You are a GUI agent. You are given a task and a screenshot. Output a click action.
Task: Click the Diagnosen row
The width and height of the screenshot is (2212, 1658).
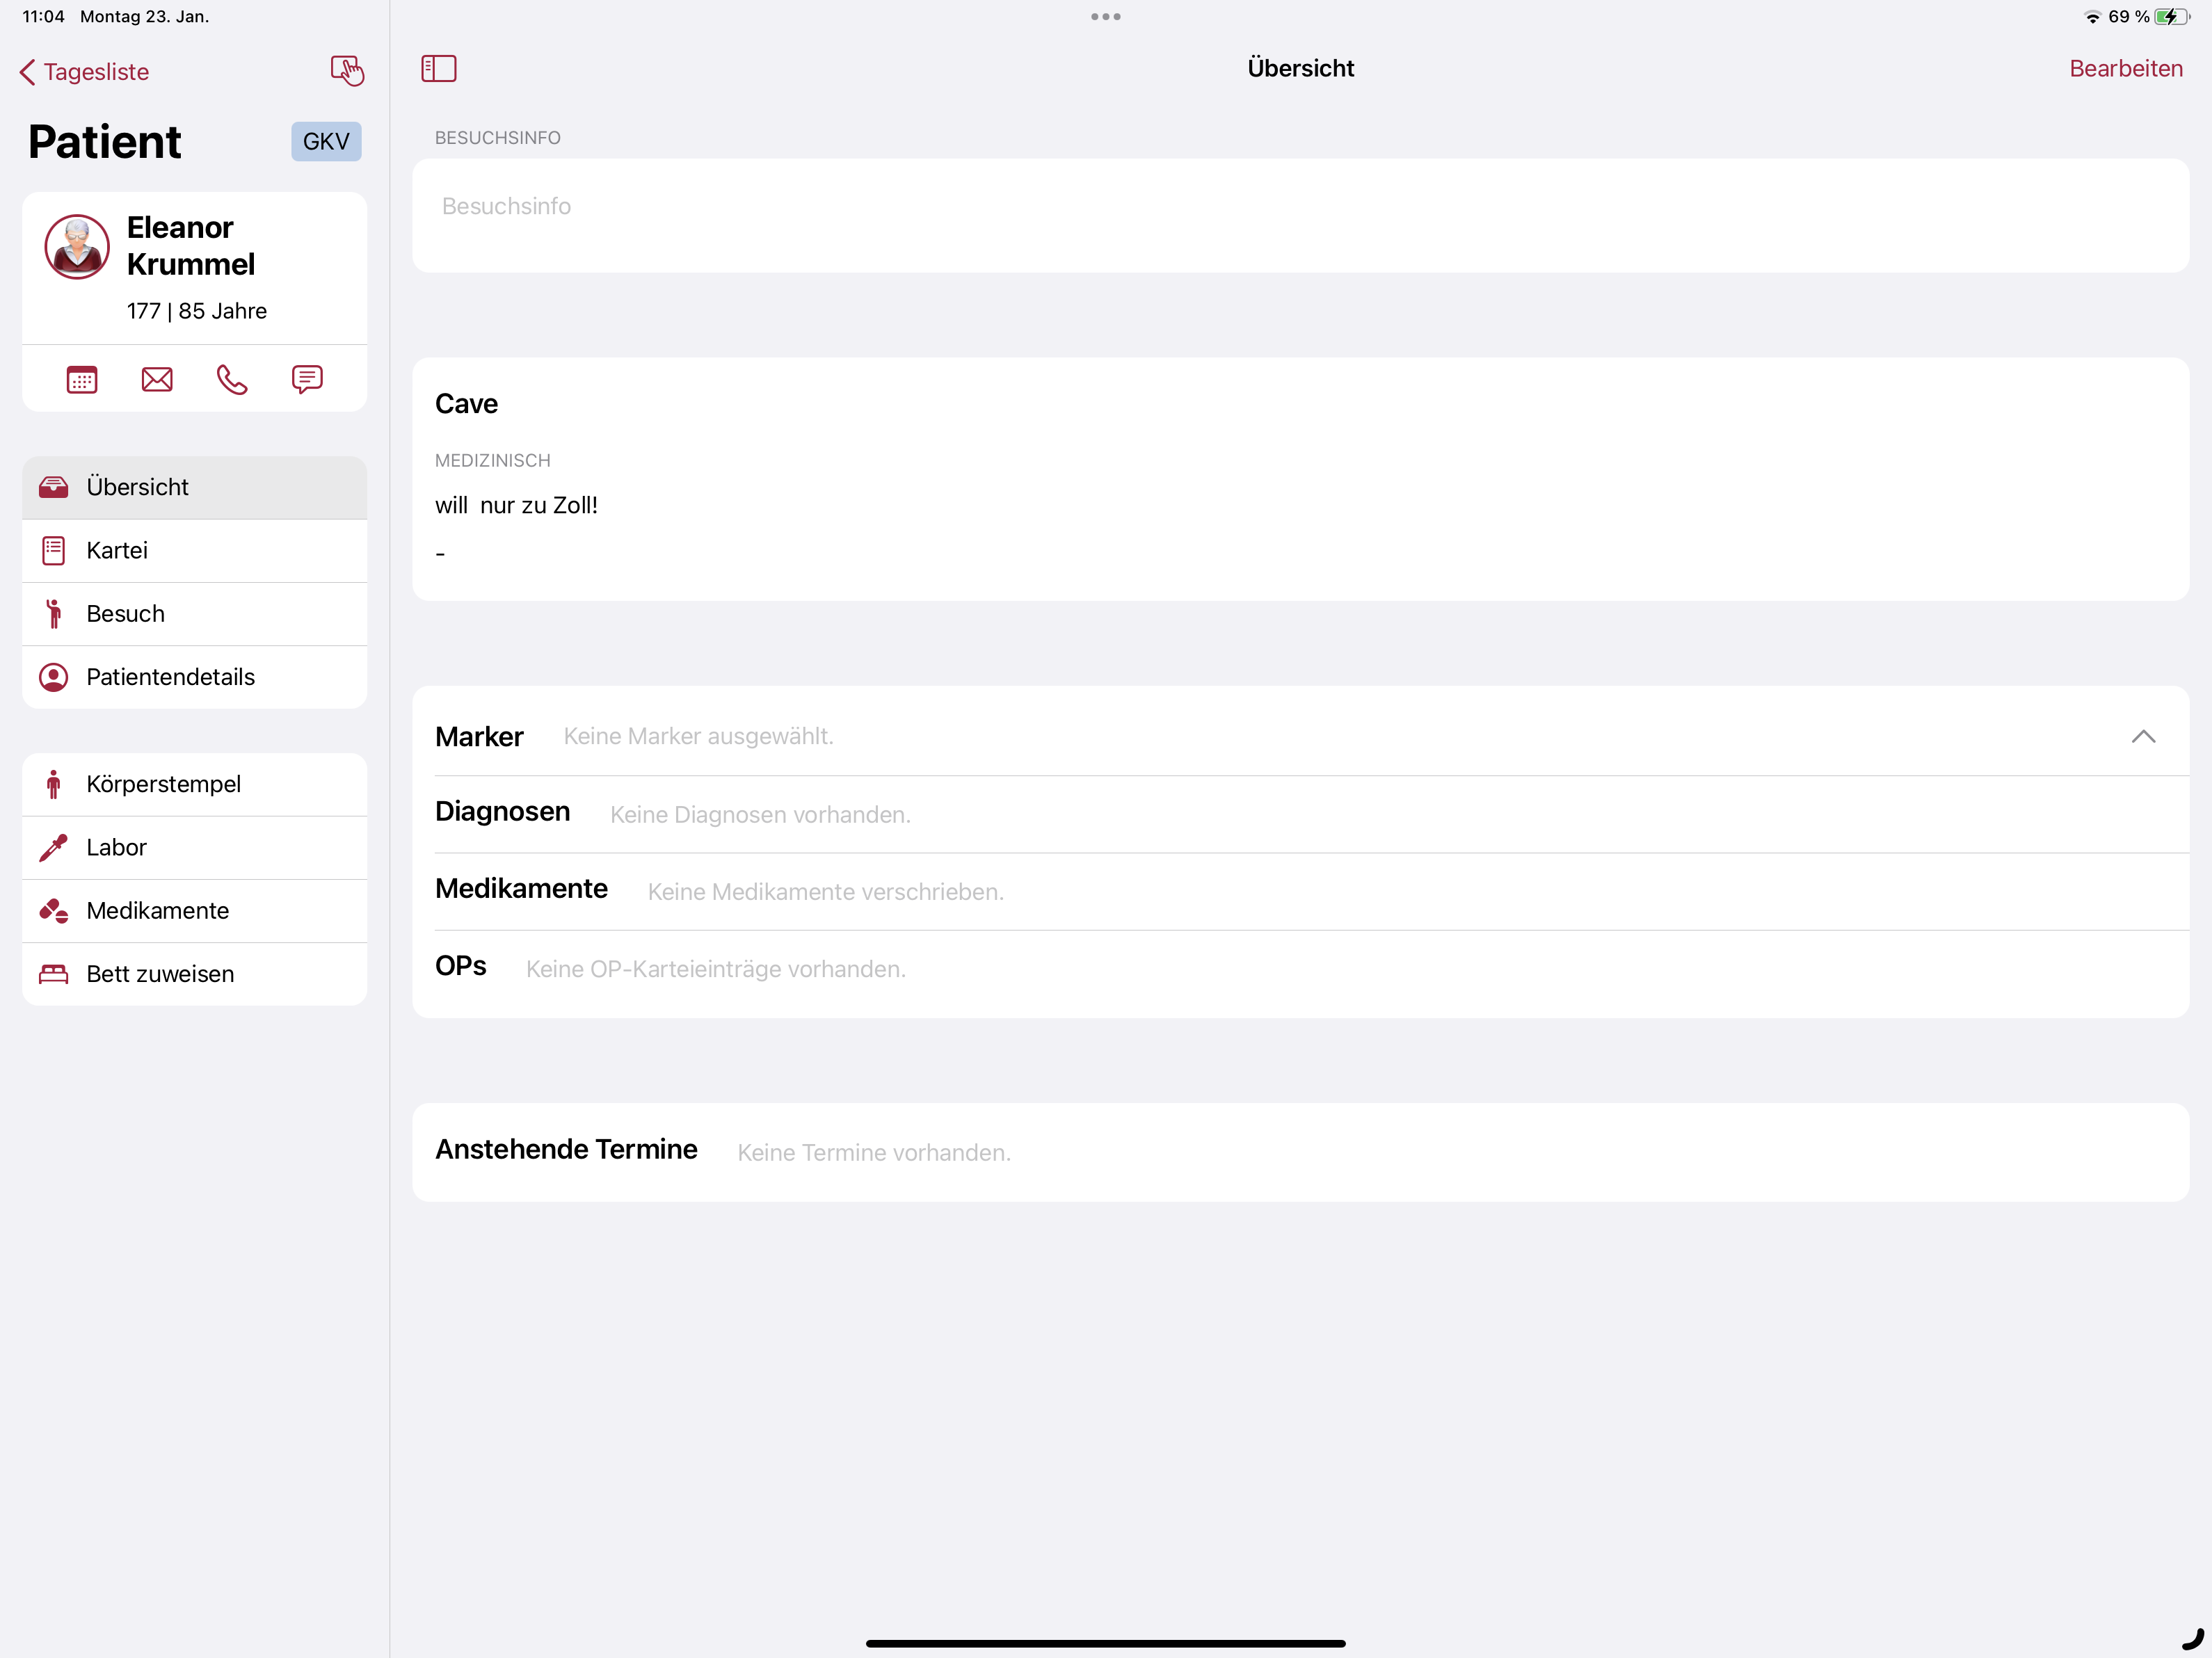tap(1300, 814)
